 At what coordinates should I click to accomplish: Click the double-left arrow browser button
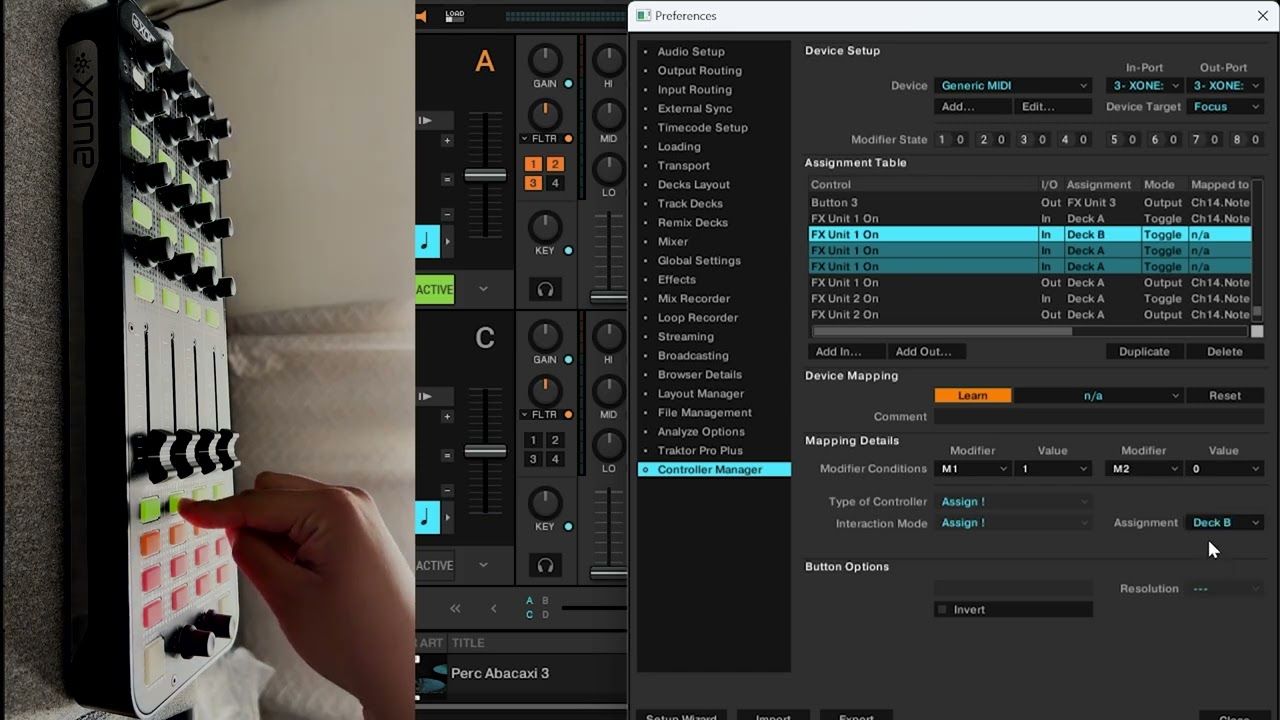click(x=455, y=608)
